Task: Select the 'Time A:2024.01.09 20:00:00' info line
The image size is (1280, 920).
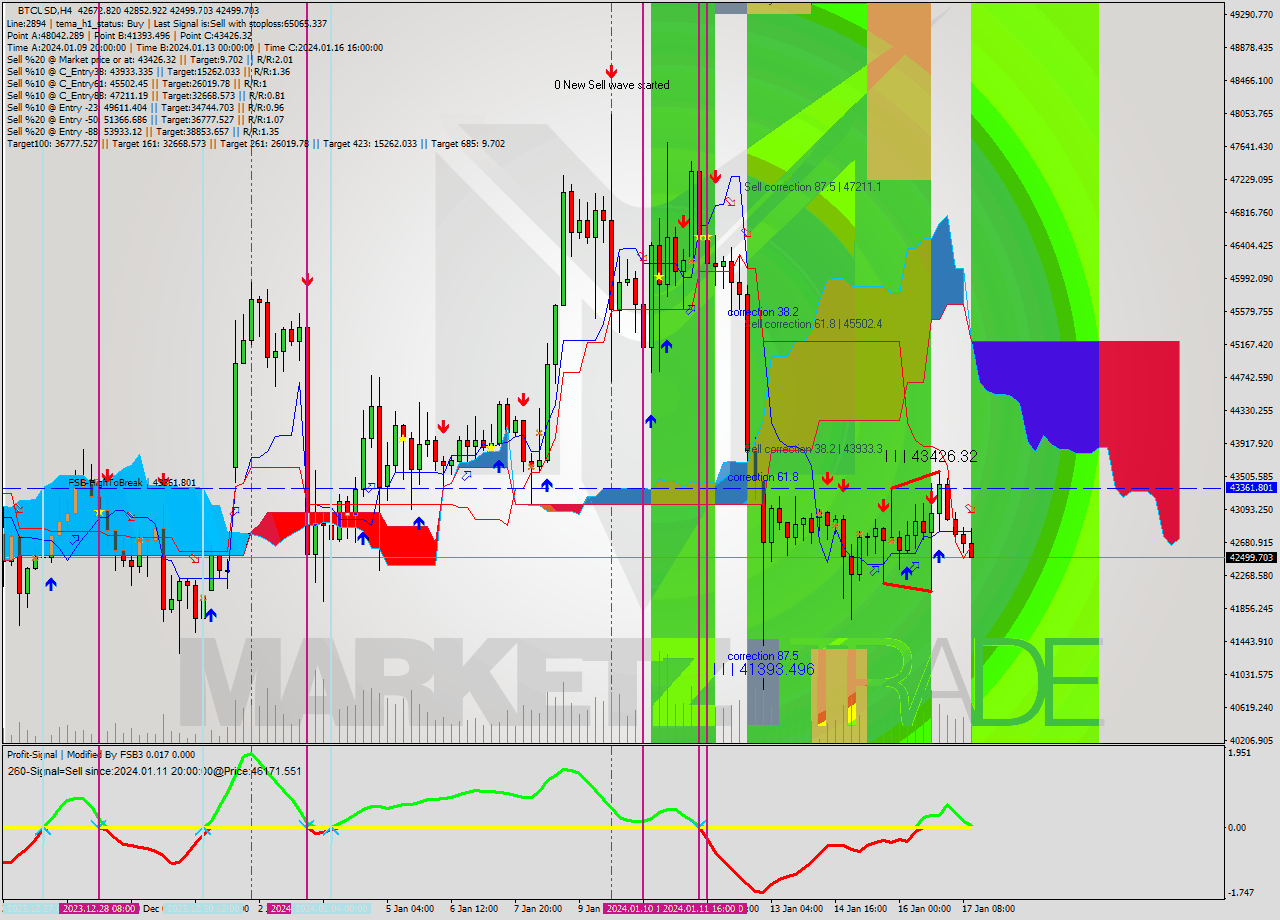Action: [x=194, y=47]
